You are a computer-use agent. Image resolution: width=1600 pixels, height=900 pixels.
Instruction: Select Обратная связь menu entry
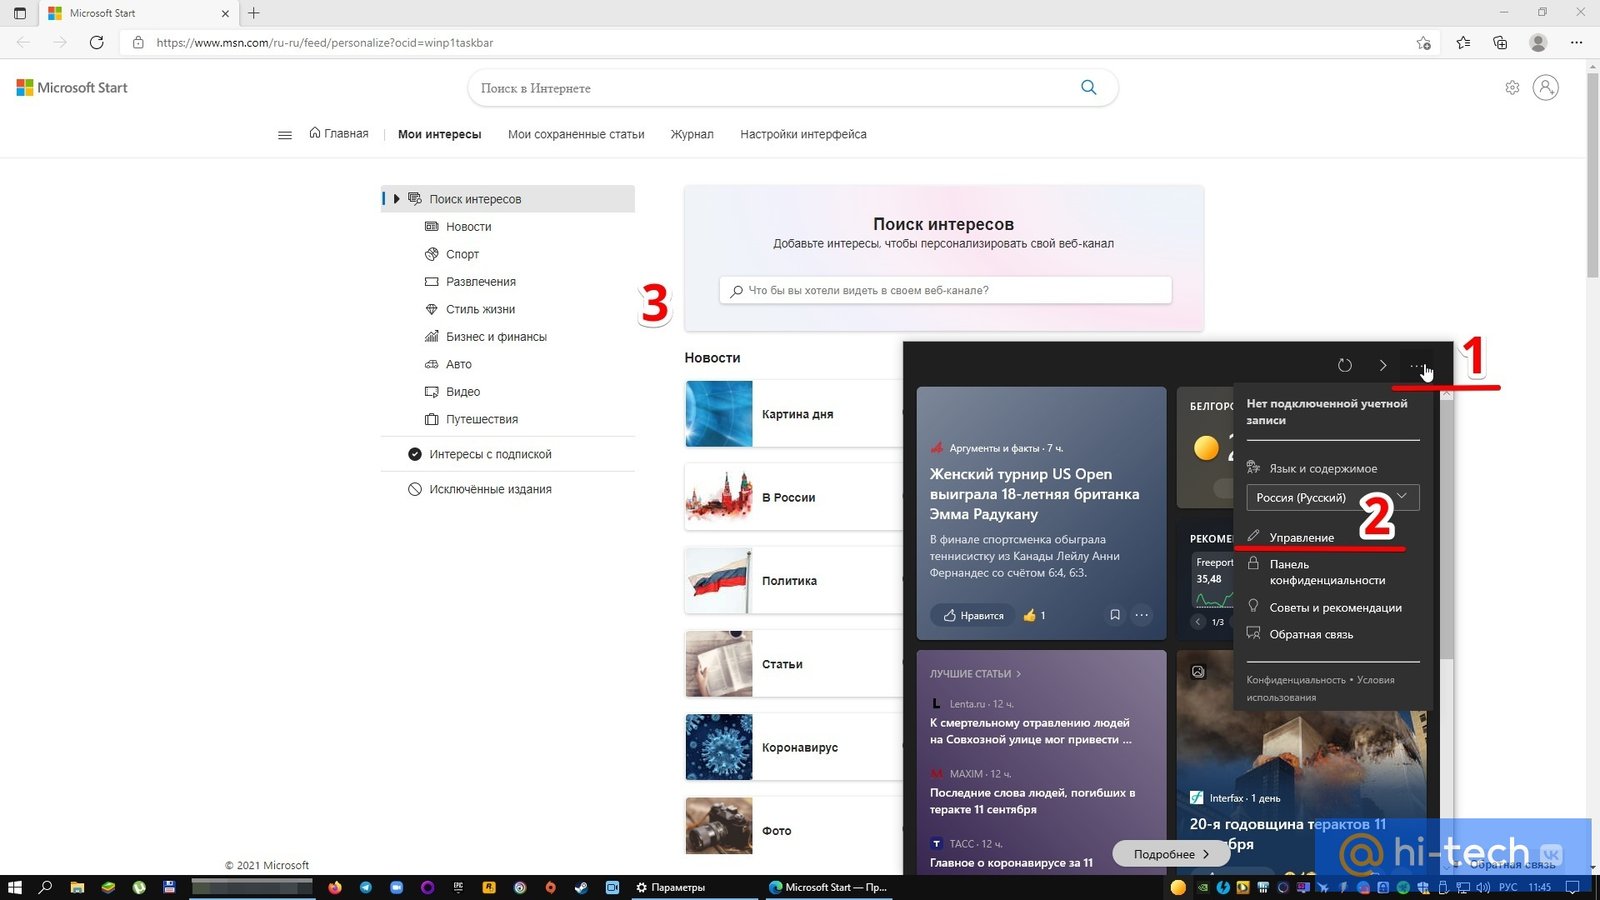(1310, 634)
